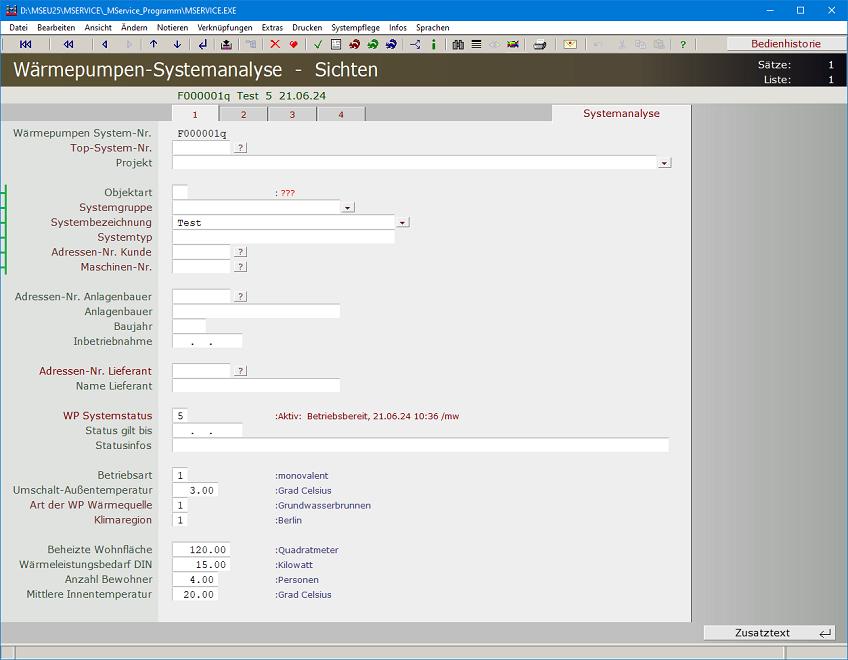
Task: Click the envelope mail icon
Action: click(x=570, y=44)
